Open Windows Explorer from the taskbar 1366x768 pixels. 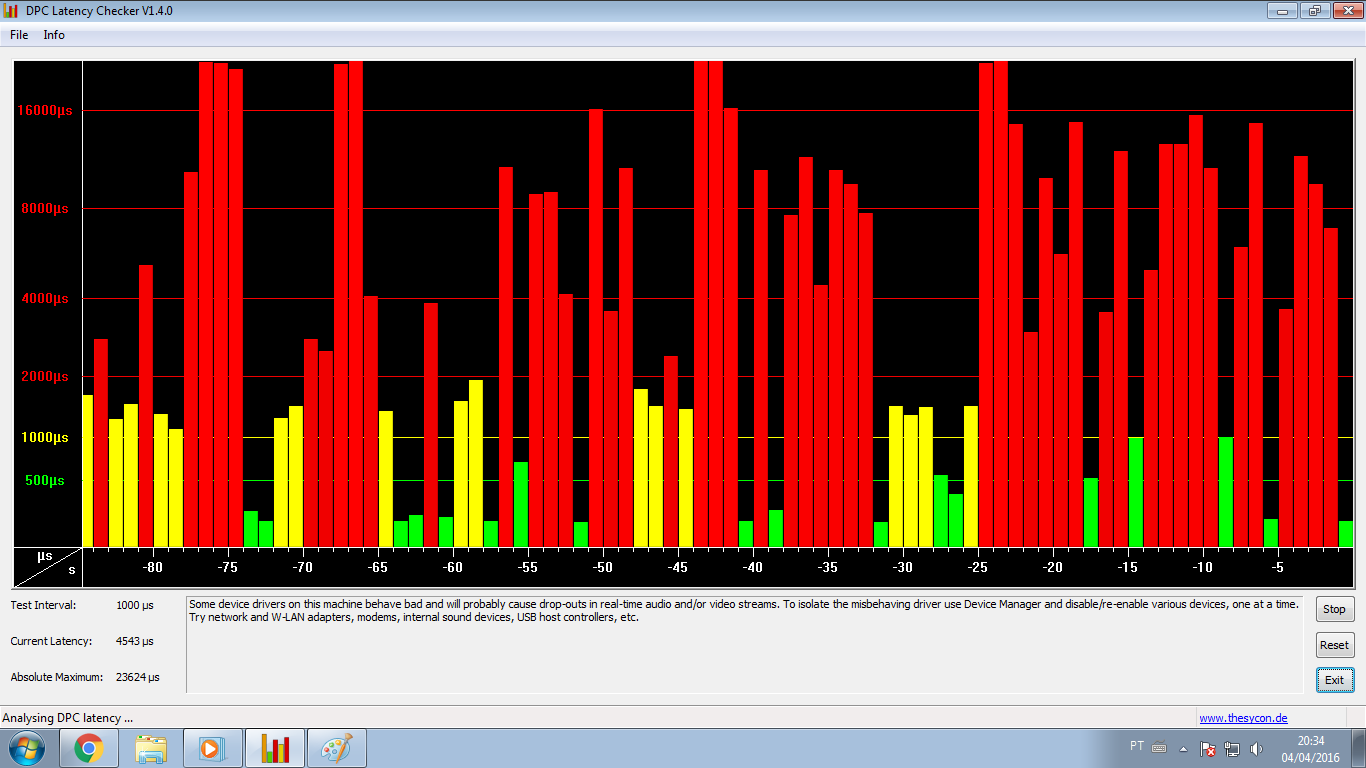click(151, 748)
